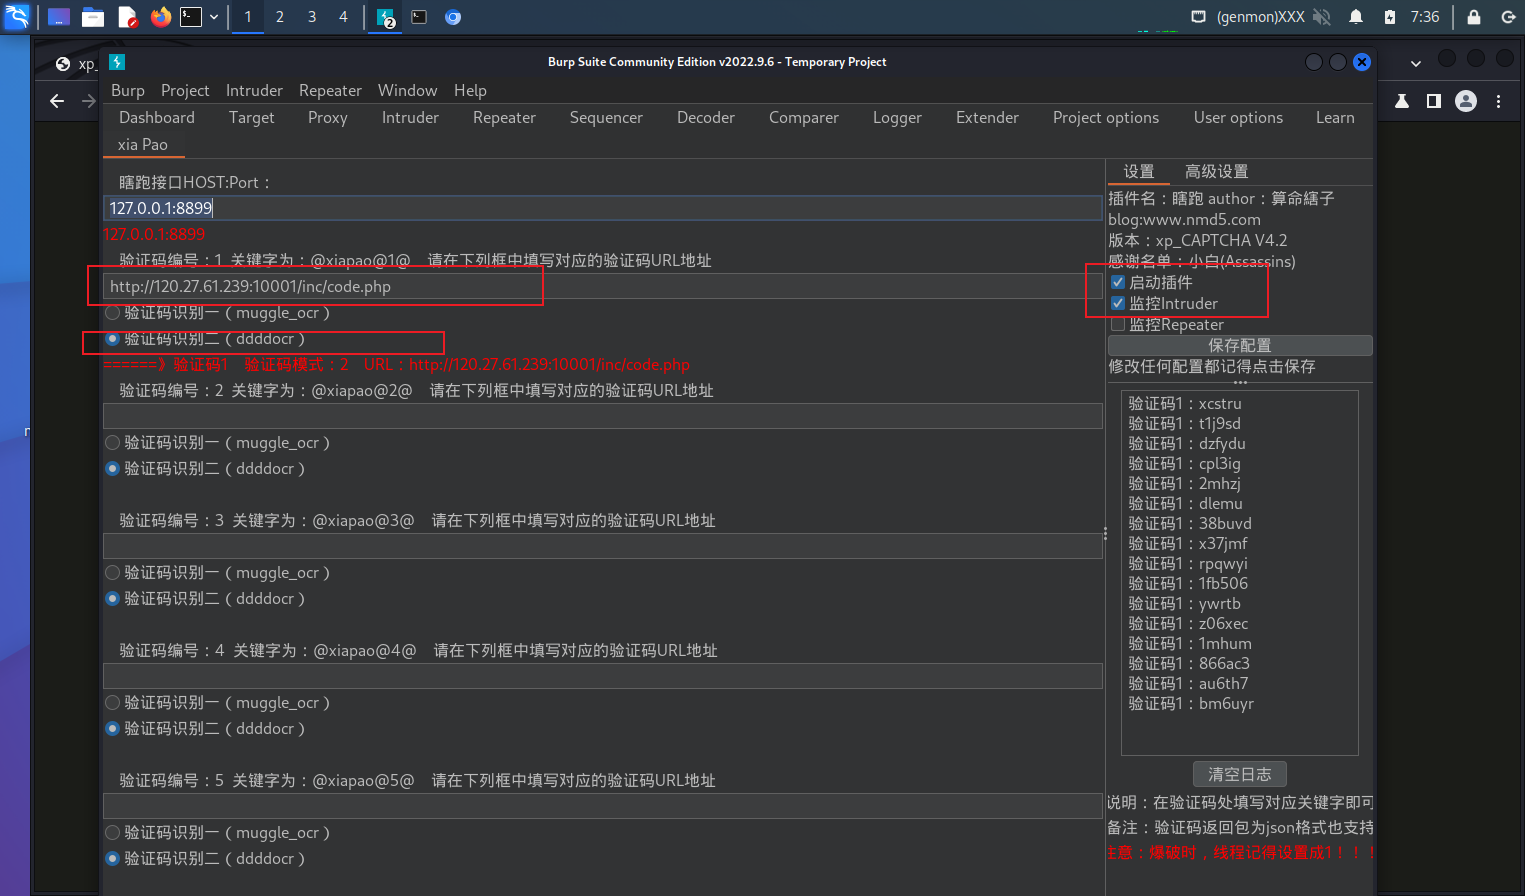Click the vertical split-pane divider handle

tap(1105, 534)
